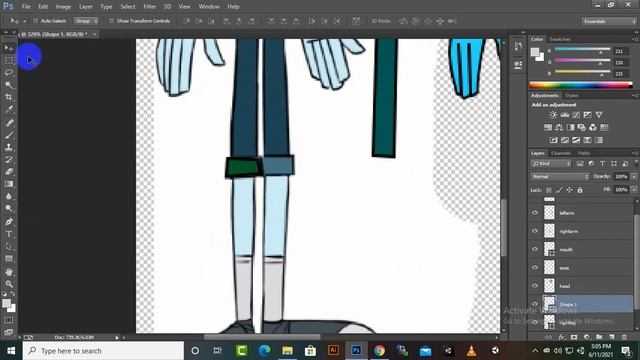Screen dimensions: 640x360
Task: Click the Windows search box
Action: (x=103, y=351)
